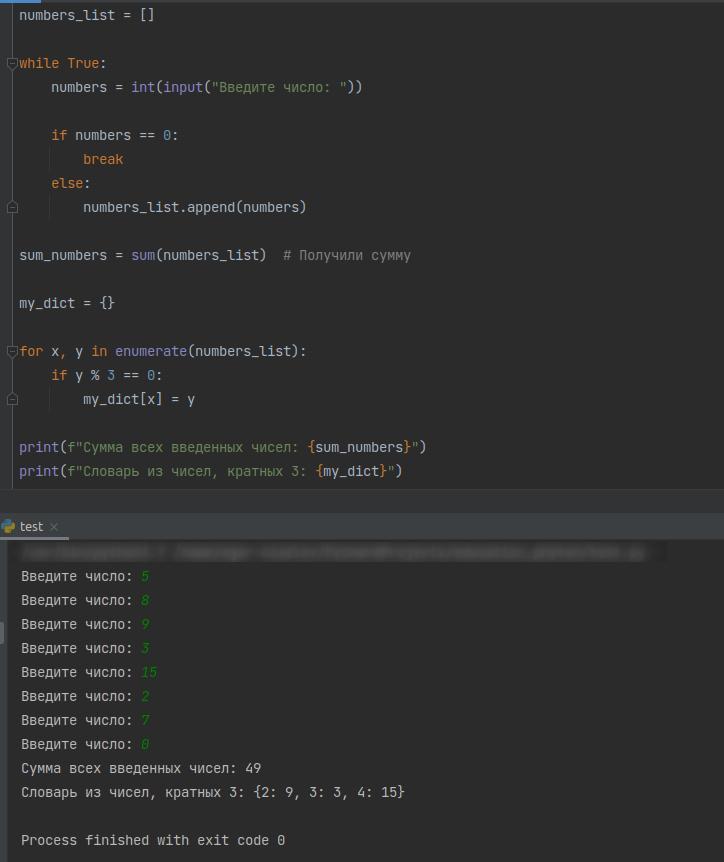Click the comment '# Получили сумму'

(347, 256)
